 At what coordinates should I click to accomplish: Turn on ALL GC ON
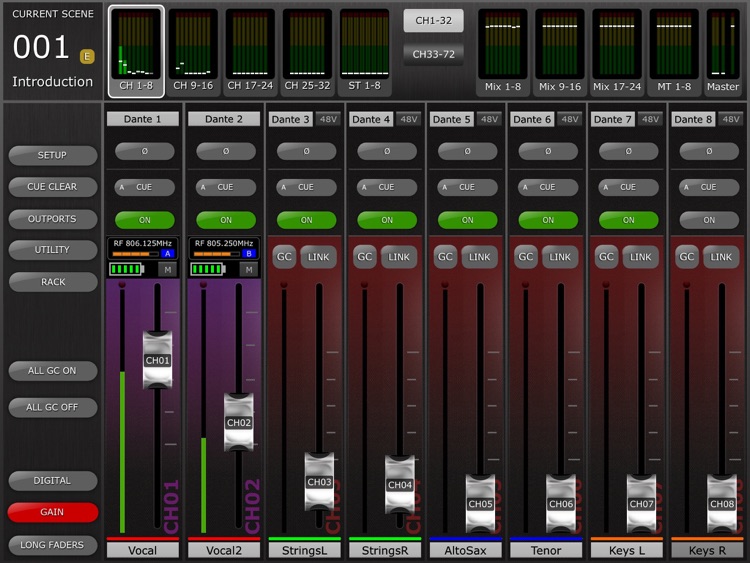tap(53, 371)
